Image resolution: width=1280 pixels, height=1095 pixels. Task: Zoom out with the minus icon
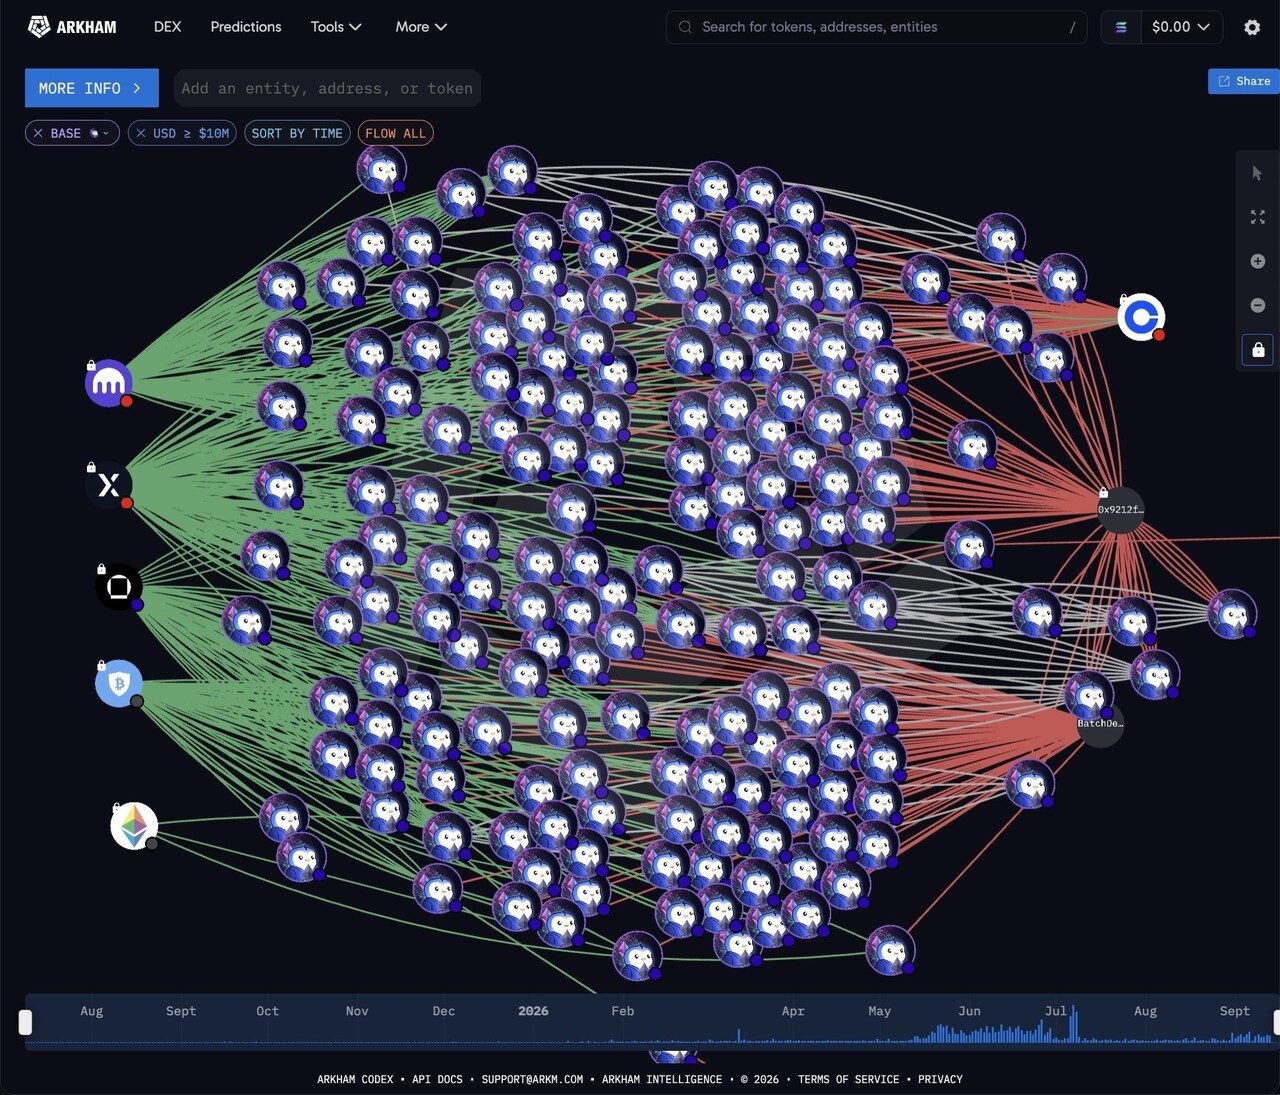point(1257,305)
